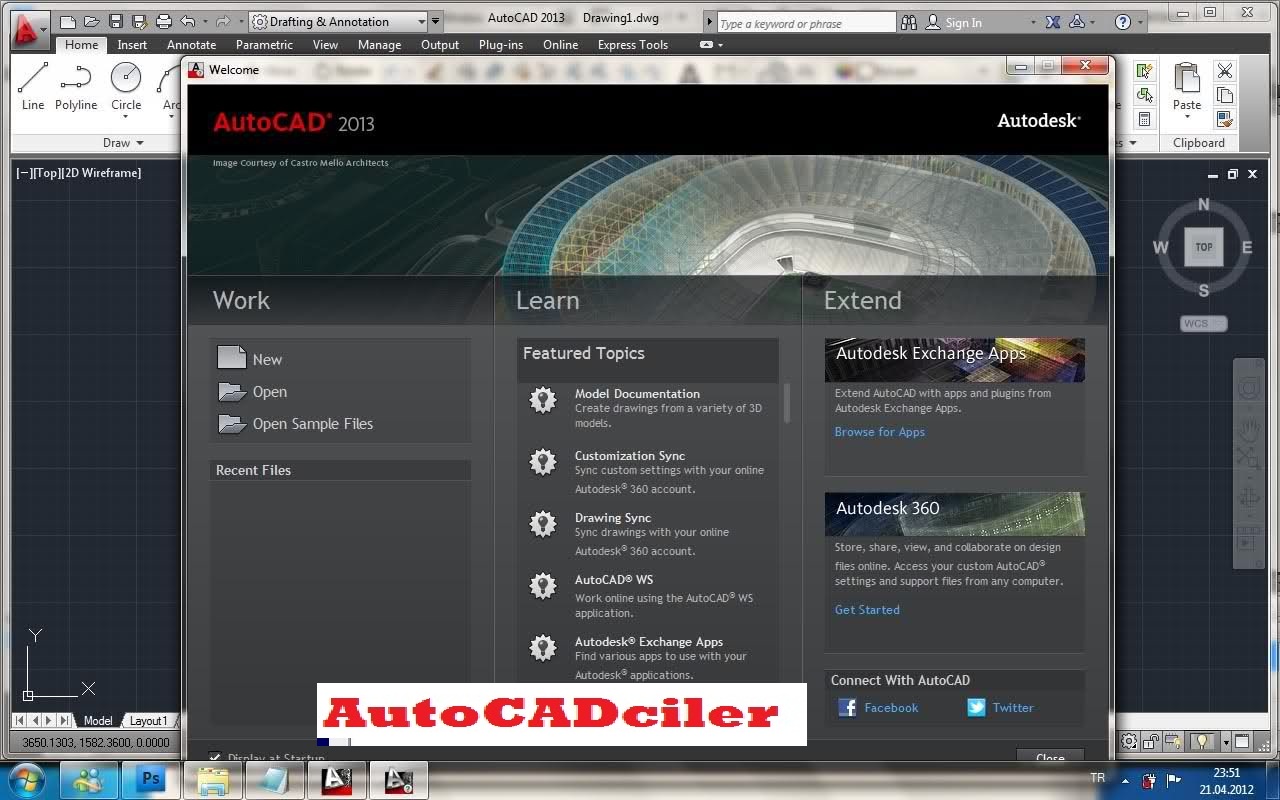Click the Save disk icon in Quick Access toolbar

point(115,21)
